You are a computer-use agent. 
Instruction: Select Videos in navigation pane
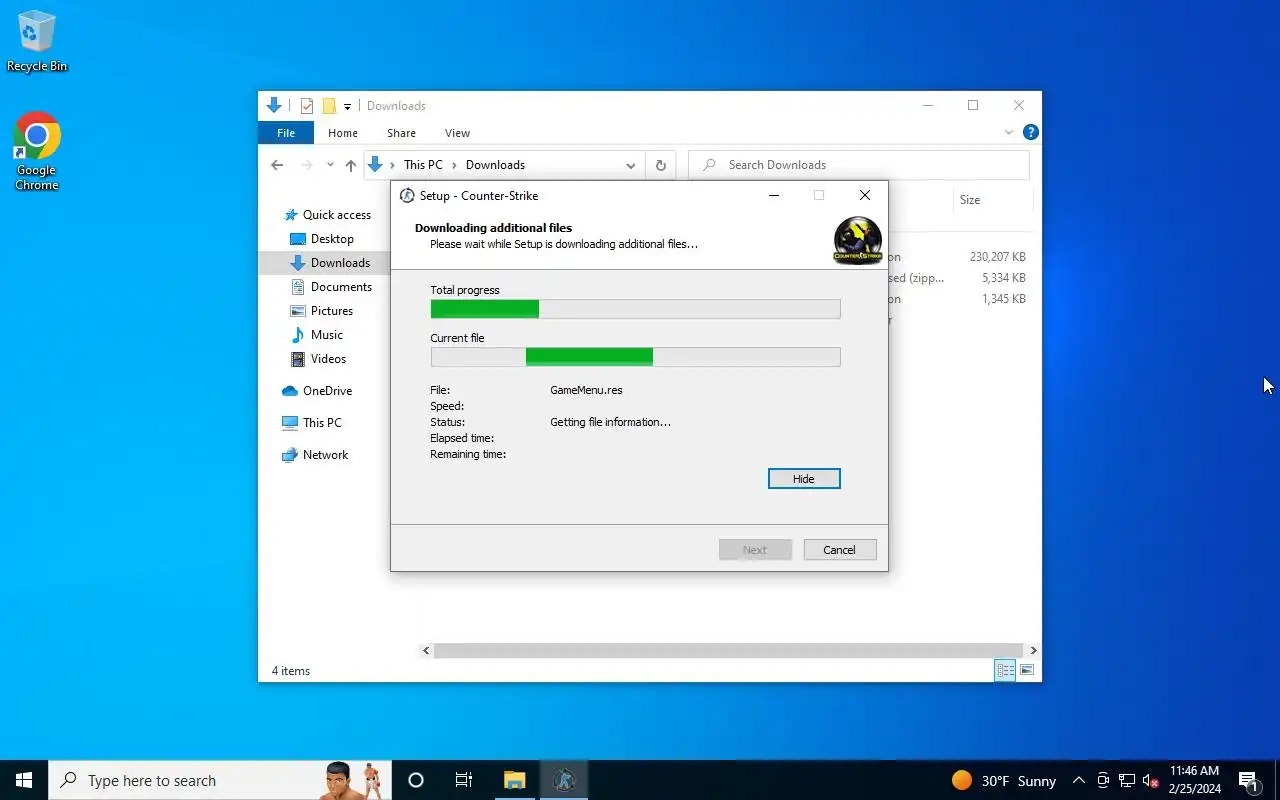(x=318, y=359)
